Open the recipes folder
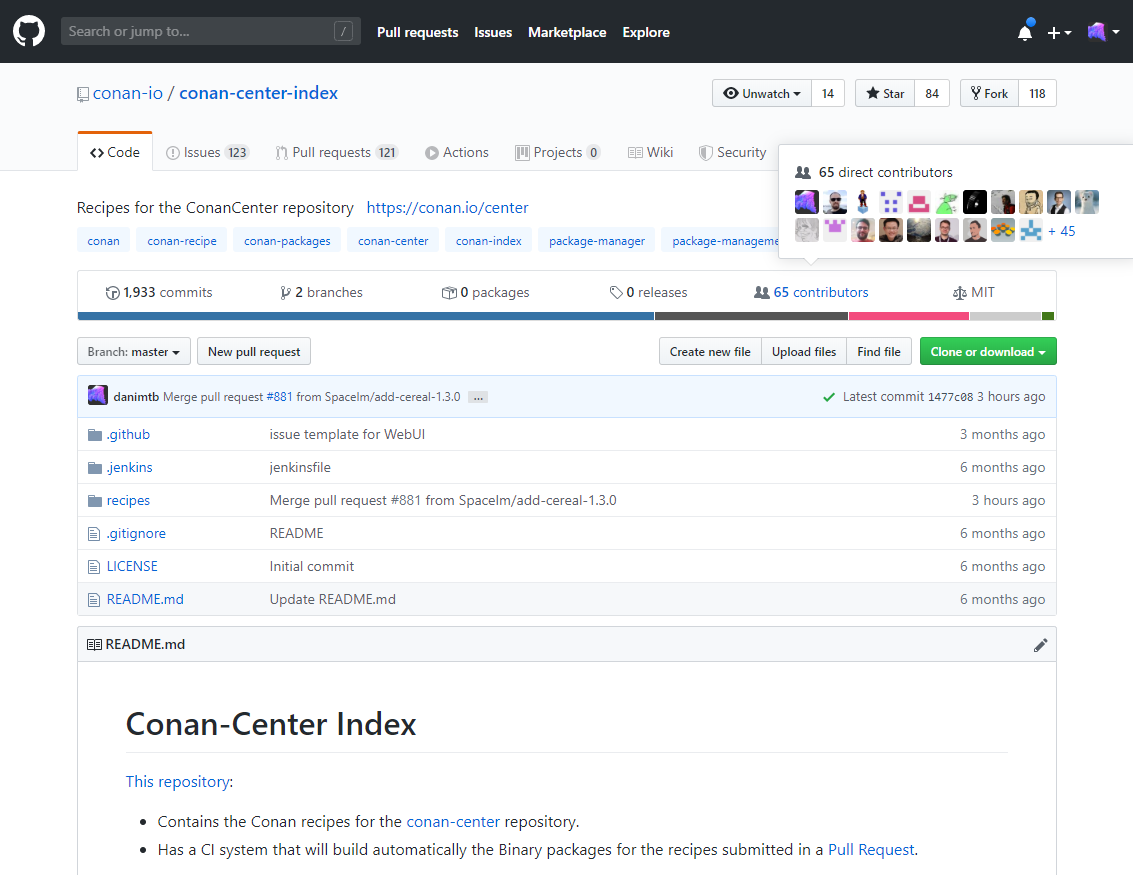The width and height of the screenshot is (1133, 875). point(129,501)
